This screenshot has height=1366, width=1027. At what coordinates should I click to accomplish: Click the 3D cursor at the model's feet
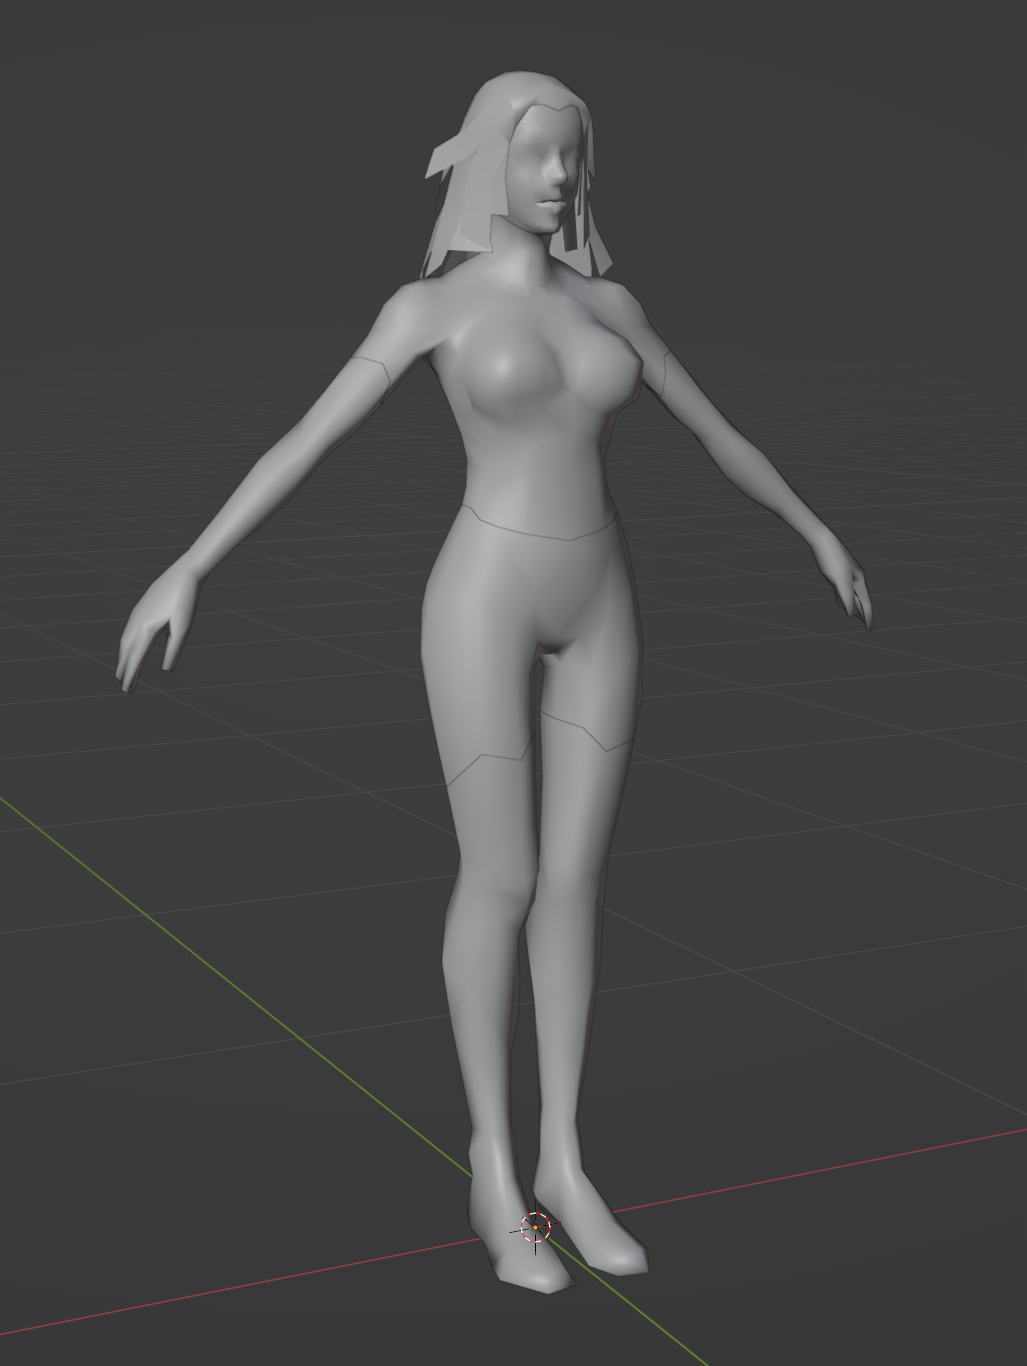(x=536, y=1227)
